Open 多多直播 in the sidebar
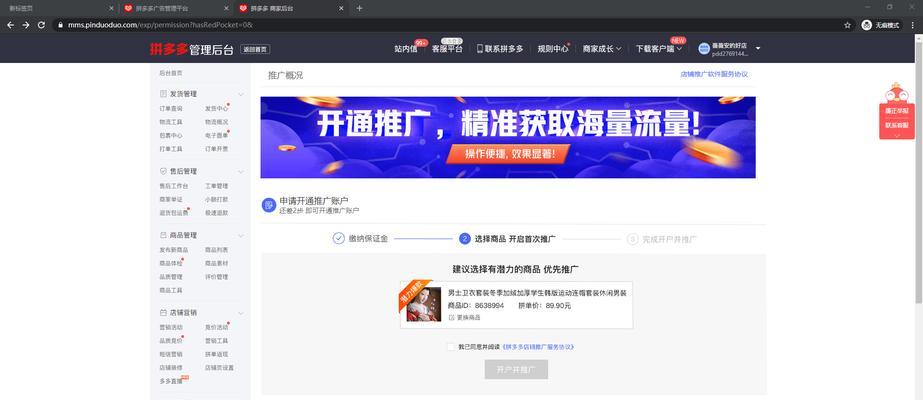 pyautogui.click(x=171, y=381)
